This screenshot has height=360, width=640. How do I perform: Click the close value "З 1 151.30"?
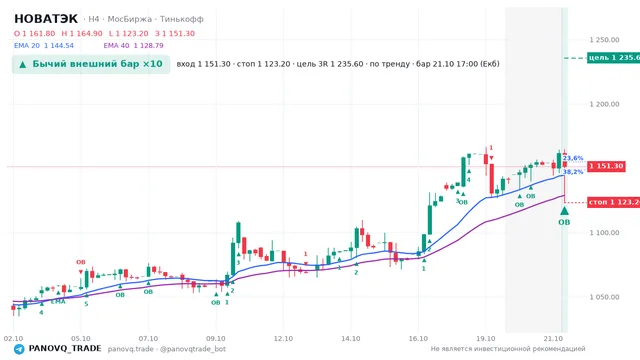click(175, 33)
